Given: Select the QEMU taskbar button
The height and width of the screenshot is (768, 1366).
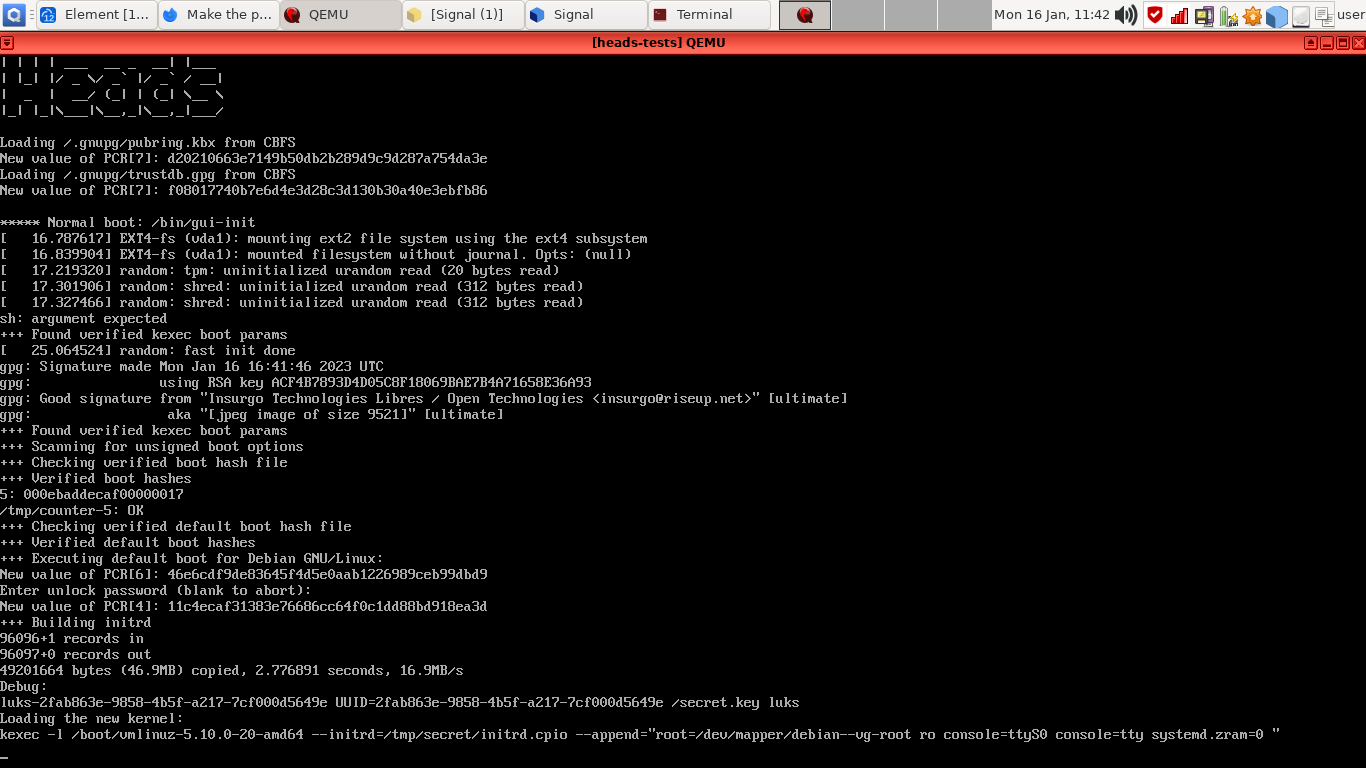Looking at the screenshot, I should (x=341, y=15).
